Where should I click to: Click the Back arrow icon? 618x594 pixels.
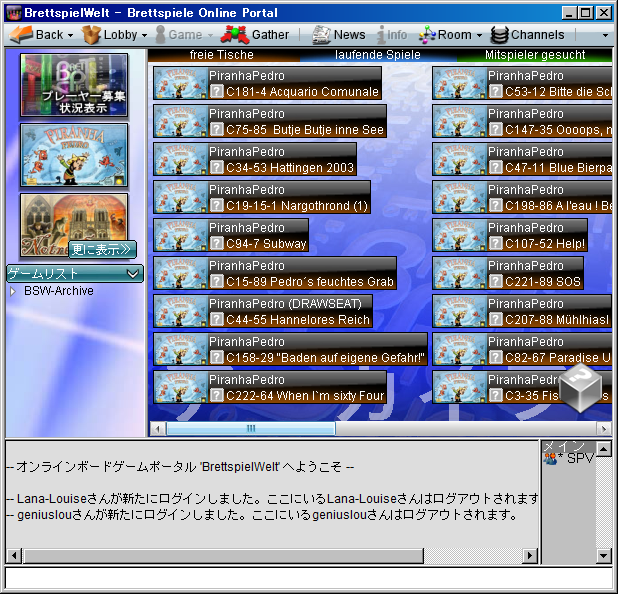pos(21,35)
